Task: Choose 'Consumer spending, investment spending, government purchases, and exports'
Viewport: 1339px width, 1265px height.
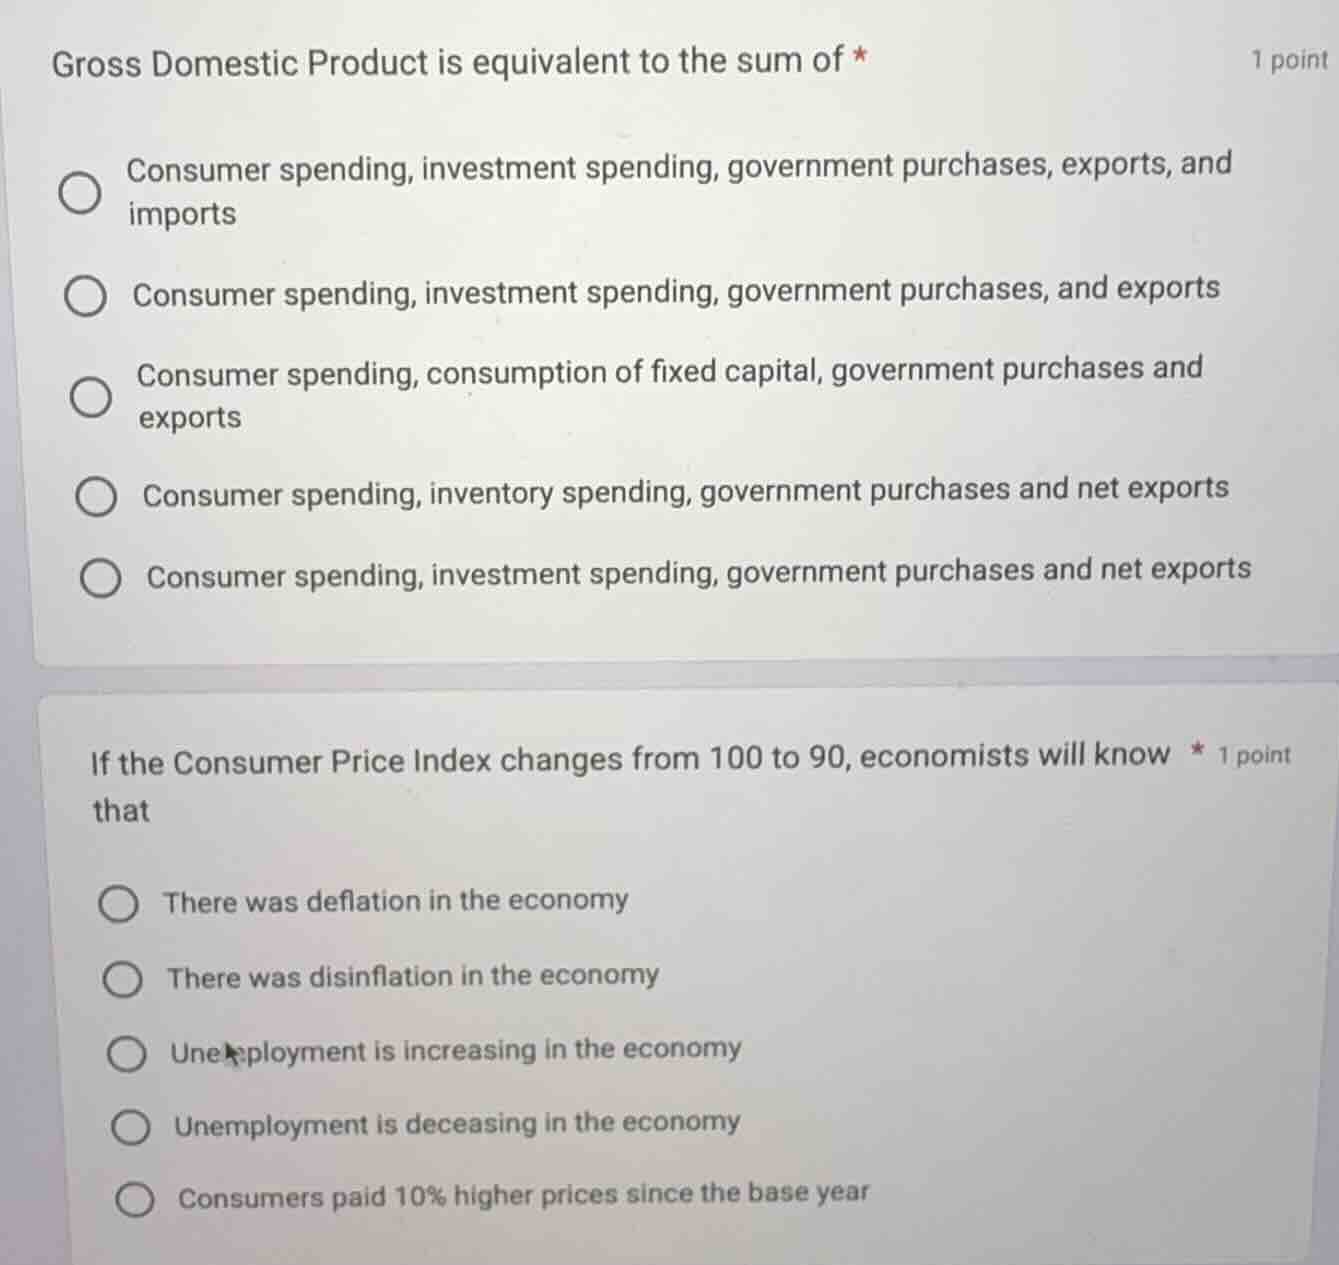Action: (x=87, y=294)
